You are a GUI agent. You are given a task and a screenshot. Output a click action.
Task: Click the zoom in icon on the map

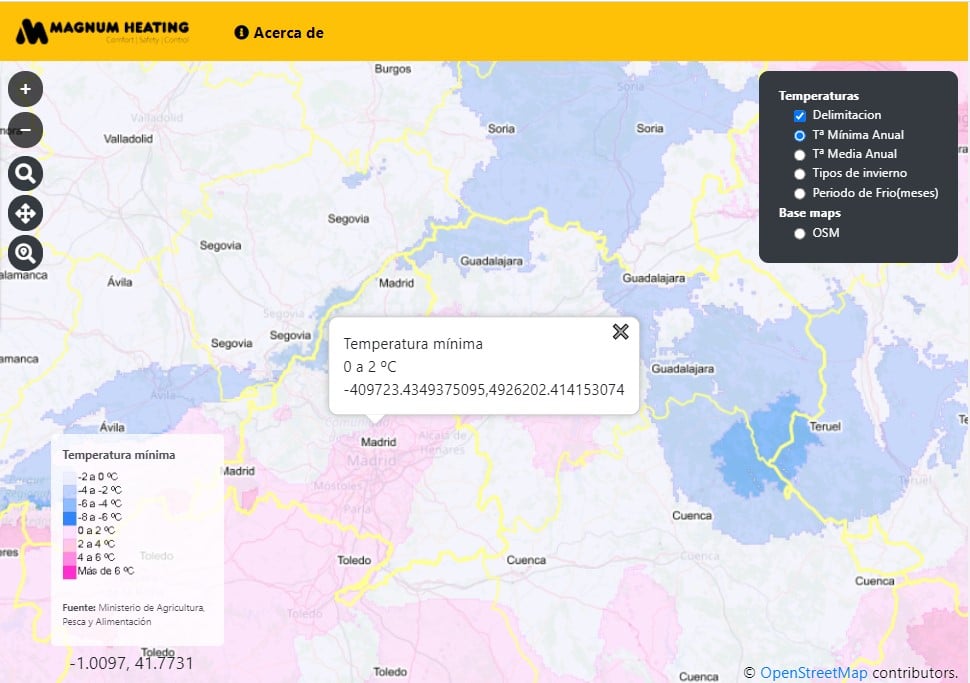pos(24,88)
